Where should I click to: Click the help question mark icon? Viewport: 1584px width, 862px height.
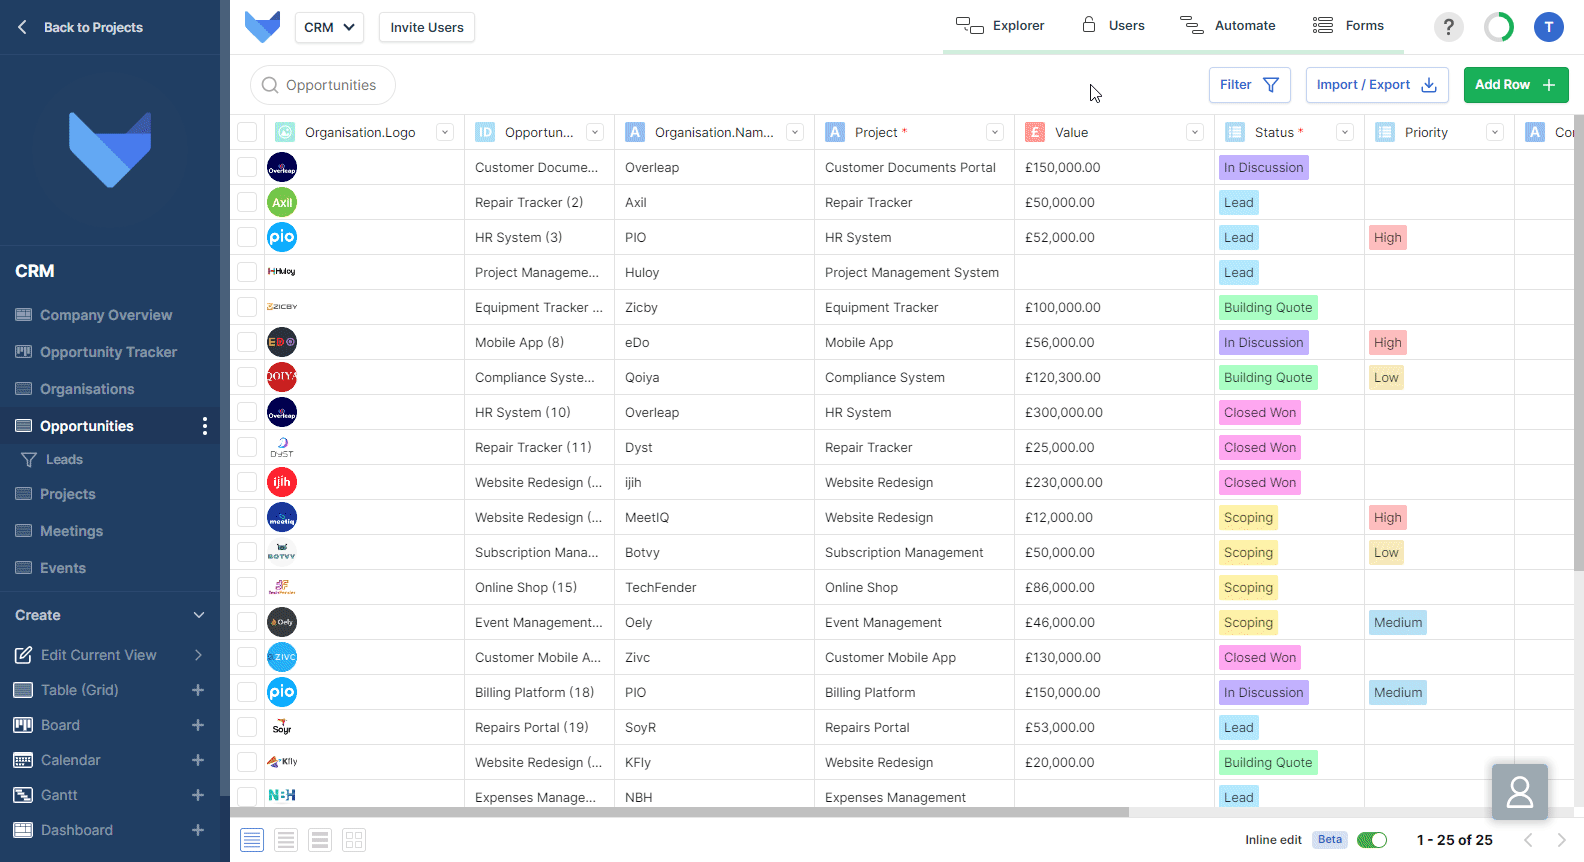(x=1448, y=27)
